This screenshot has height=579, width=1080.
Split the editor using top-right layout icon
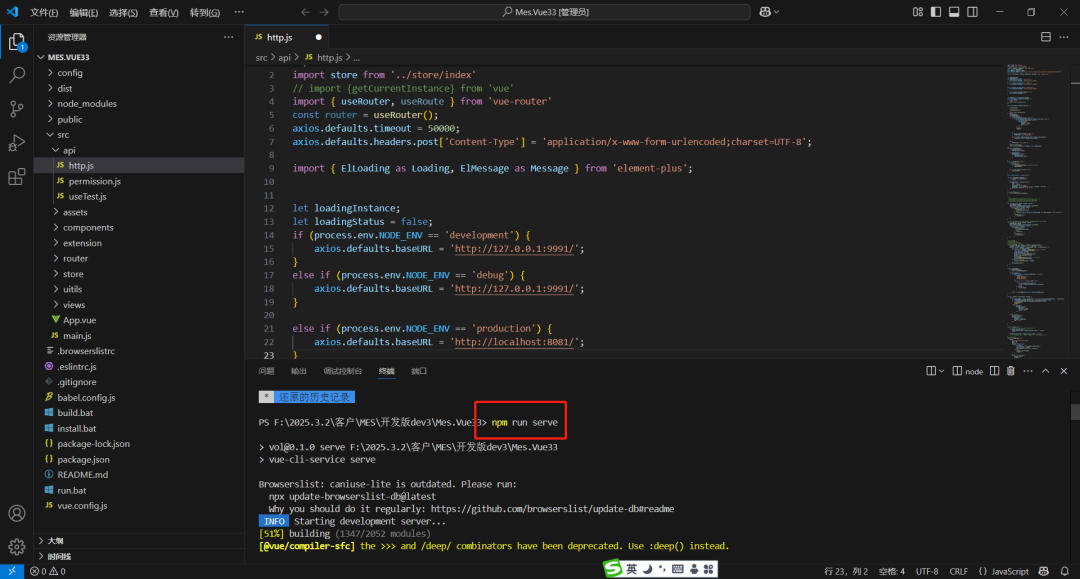pyautogui.click(x=1046, y=37)
